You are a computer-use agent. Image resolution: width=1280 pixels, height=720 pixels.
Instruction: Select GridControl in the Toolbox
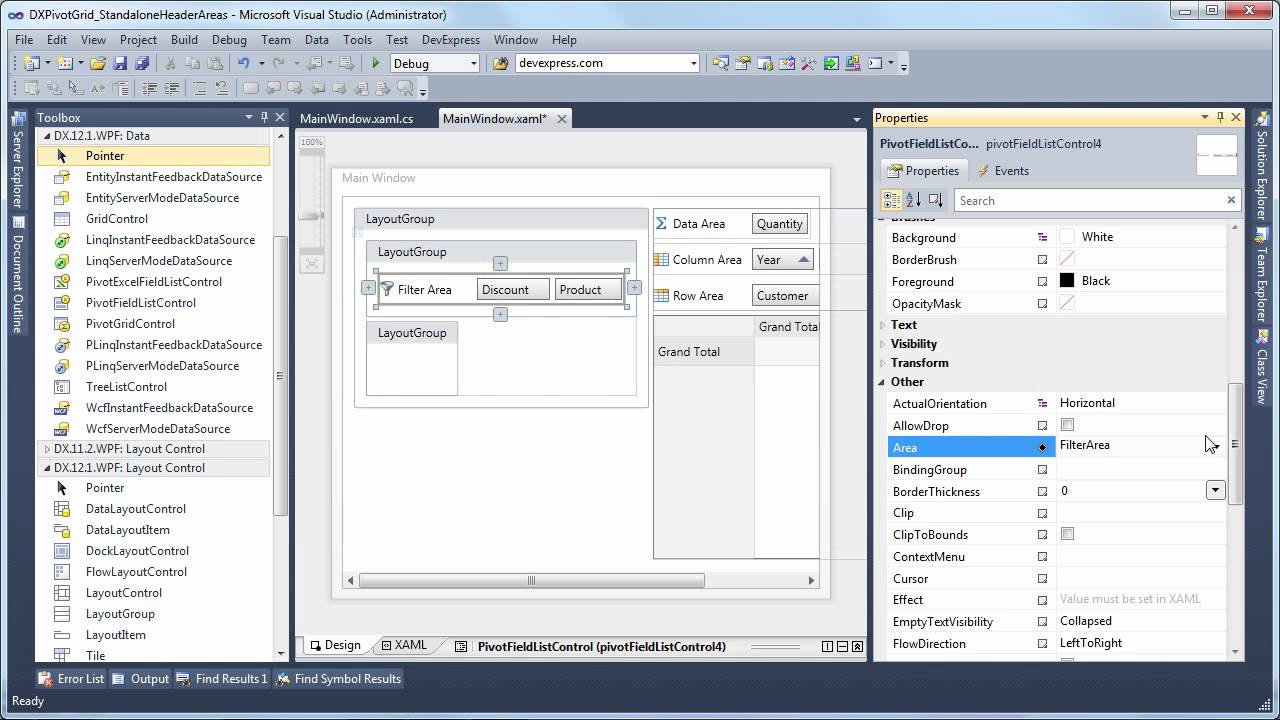coord(117,219)
